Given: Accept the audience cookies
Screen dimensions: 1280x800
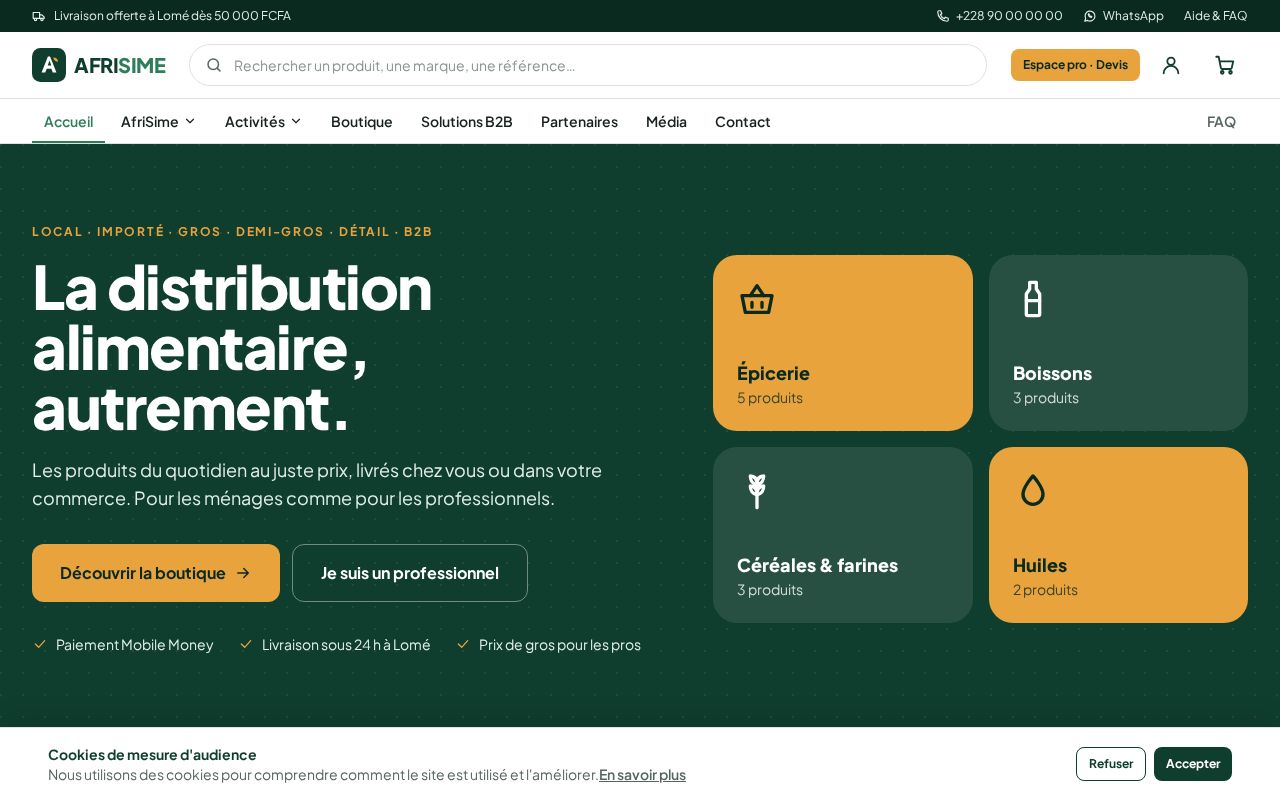Looking at the screenshot, I should [x=1193, y=764].
